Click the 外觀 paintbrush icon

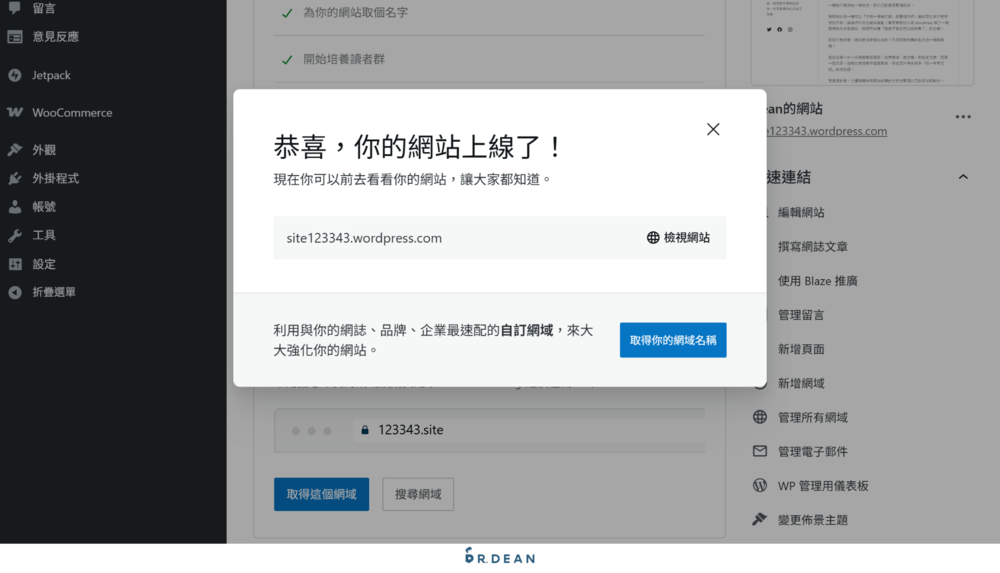coord(15,150)
